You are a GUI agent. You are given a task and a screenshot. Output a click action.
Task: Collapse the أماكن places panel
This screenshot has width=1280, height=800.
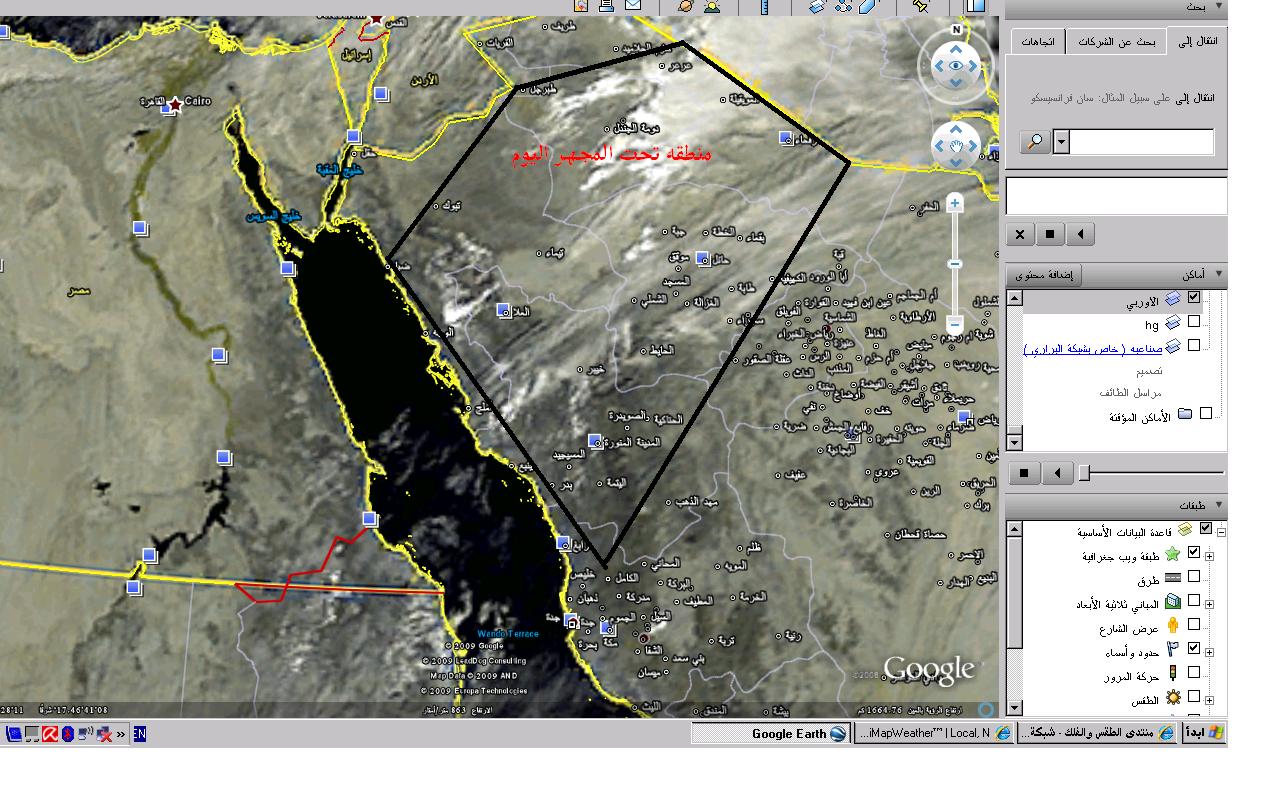(x=1218, y=273)
